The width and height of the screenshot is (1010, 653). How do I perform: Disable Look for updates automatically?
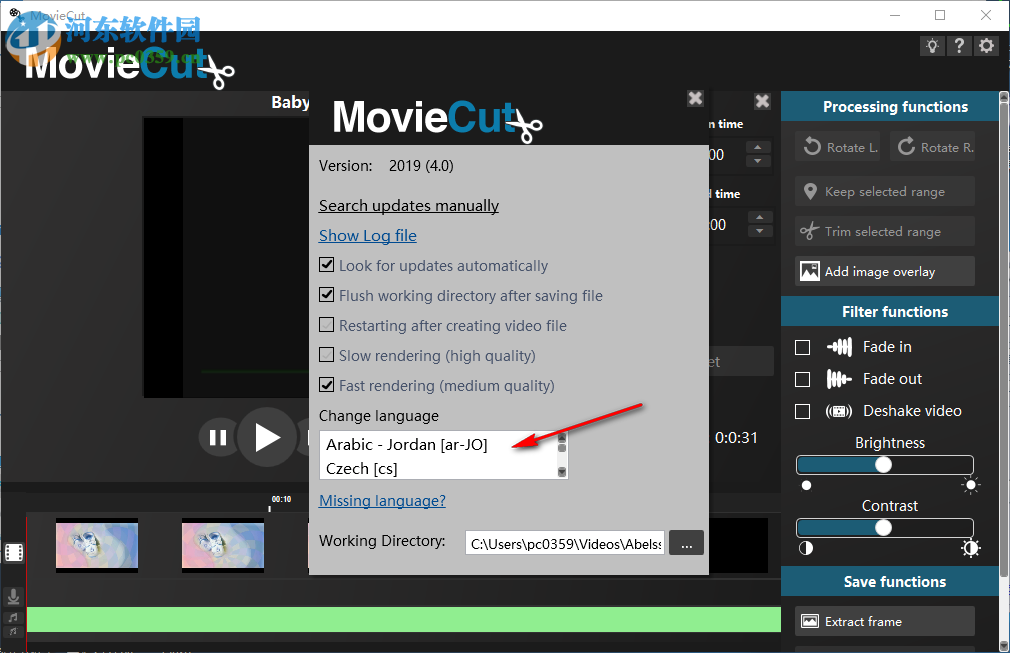point(326,265)
